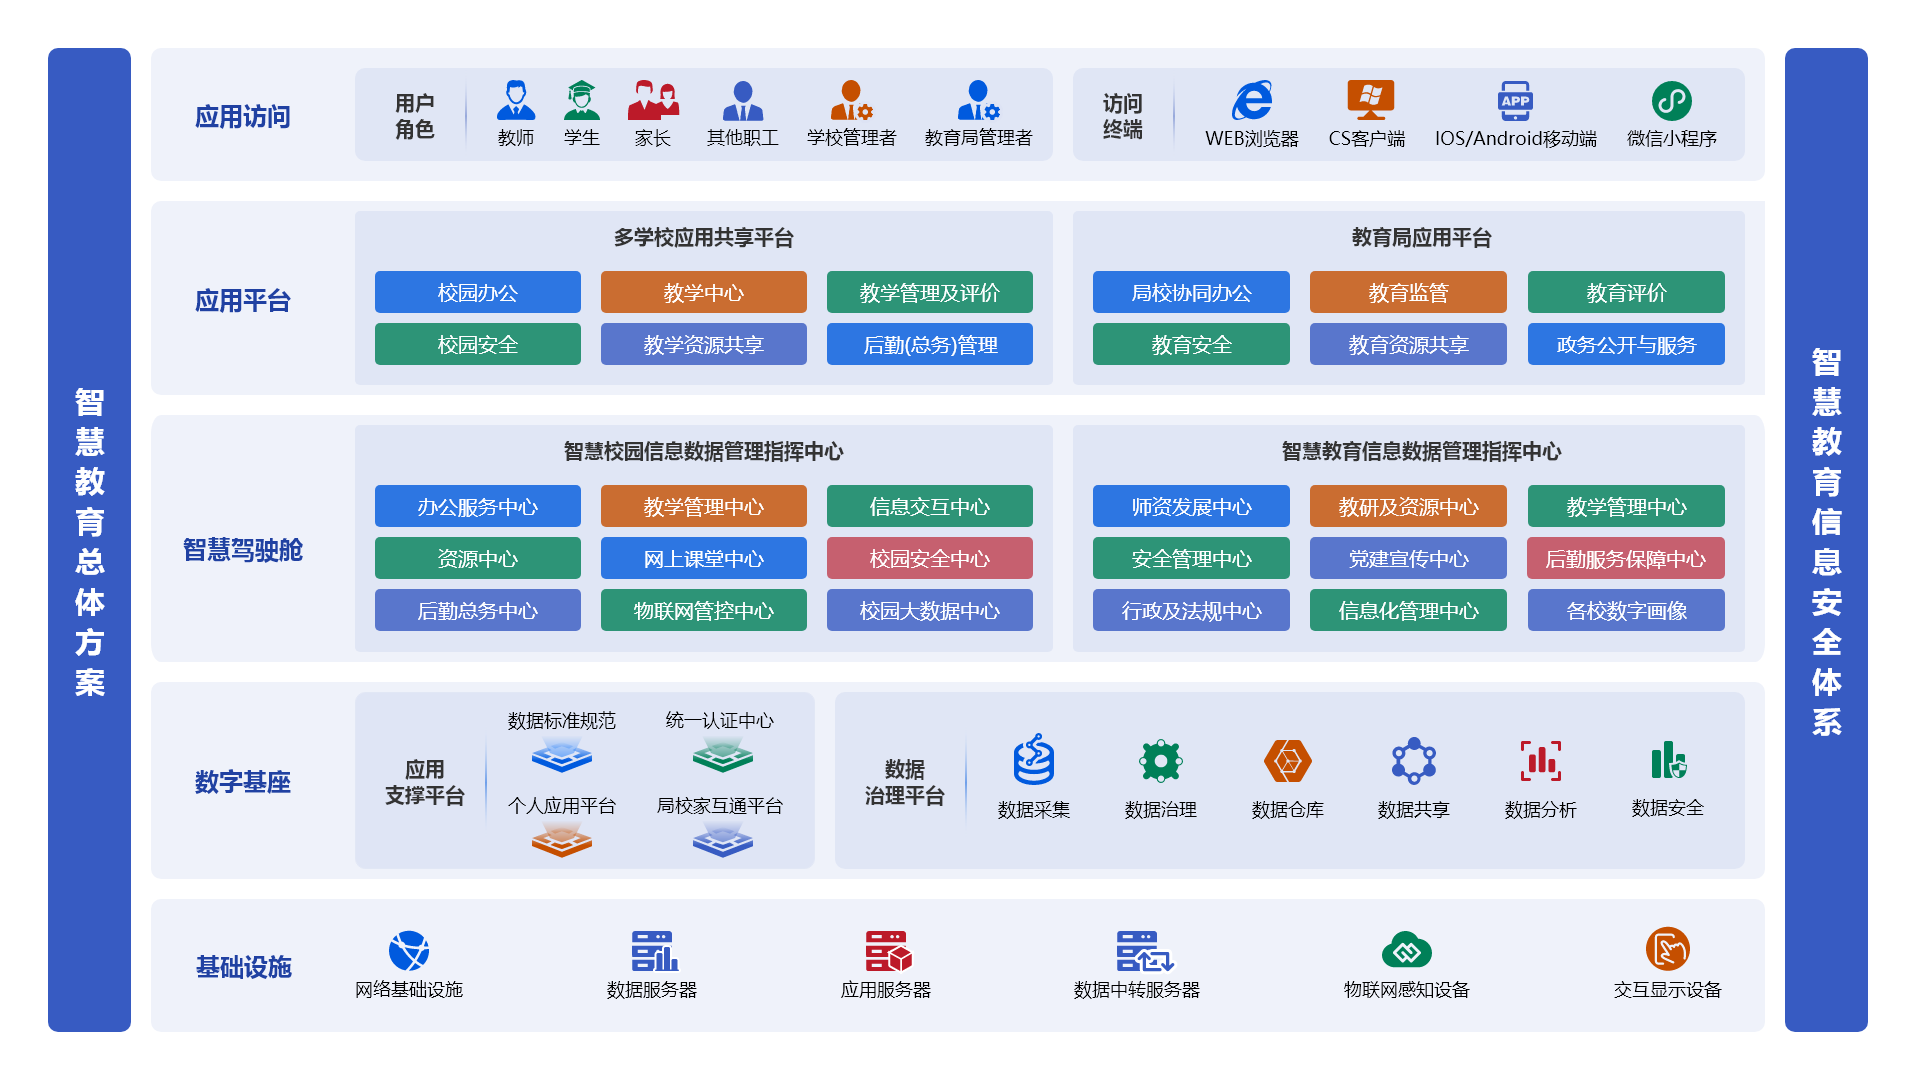Image resolution: width=1920 pixels, height=1080 pixels.
Task: Click the 交互显示设备 display device icon
Action: [1667, 950]
